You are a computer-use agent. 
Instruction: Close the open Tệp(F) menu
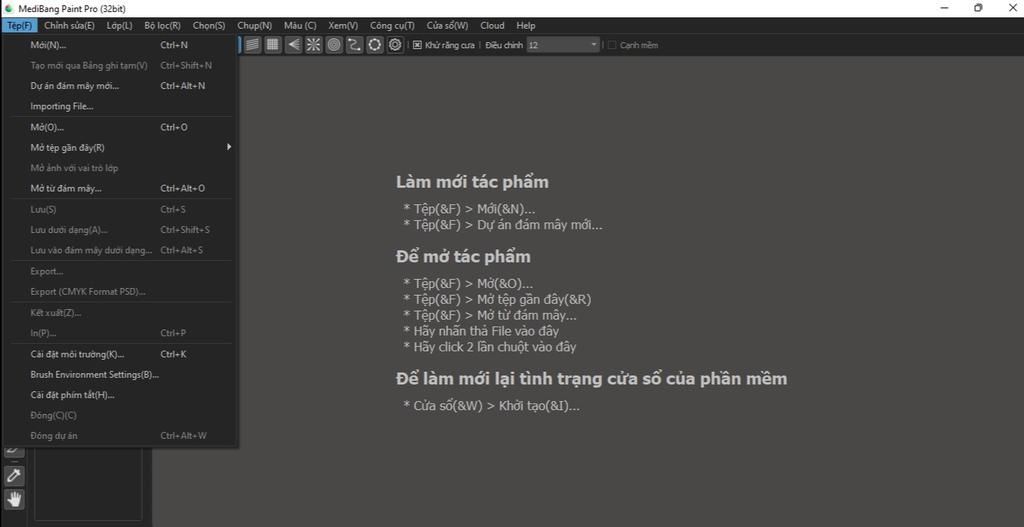(20, 25)
